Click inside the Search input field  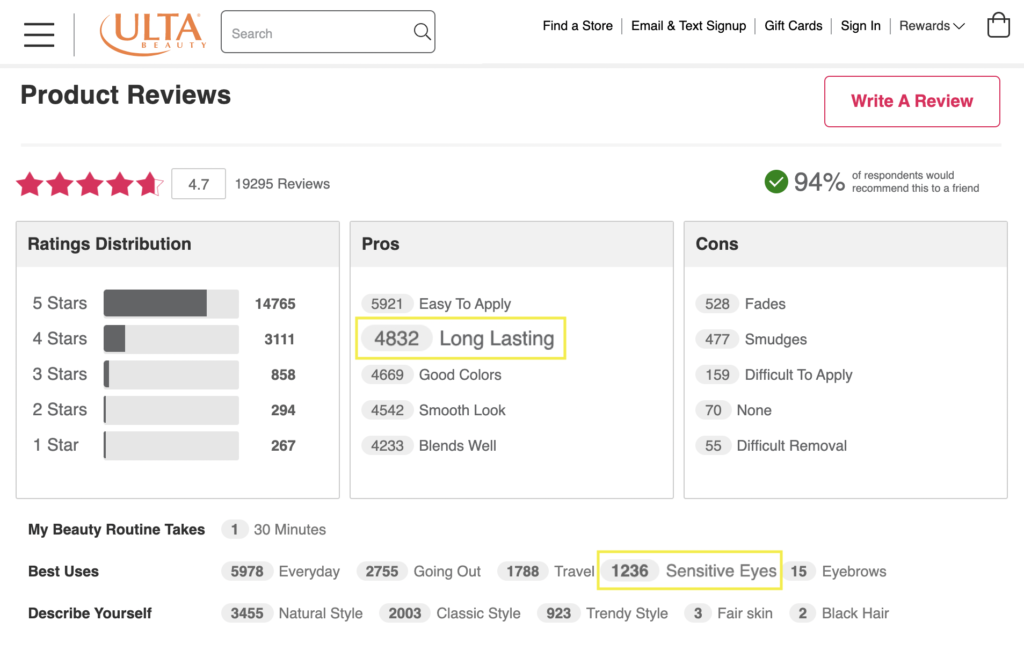310,32
